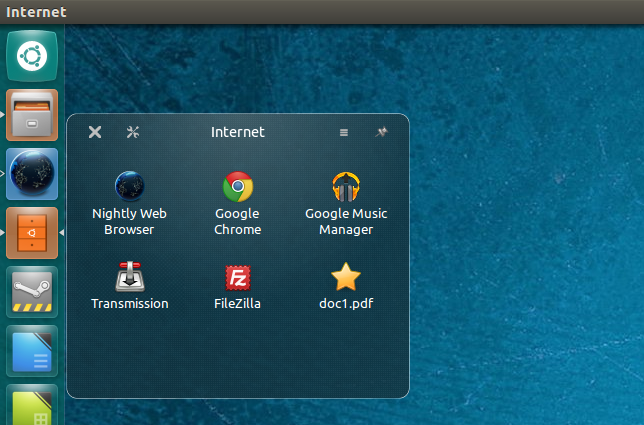Click the Internet heading in the popup
This screenshot has width=644, height=425.
(x=238, y=132)
